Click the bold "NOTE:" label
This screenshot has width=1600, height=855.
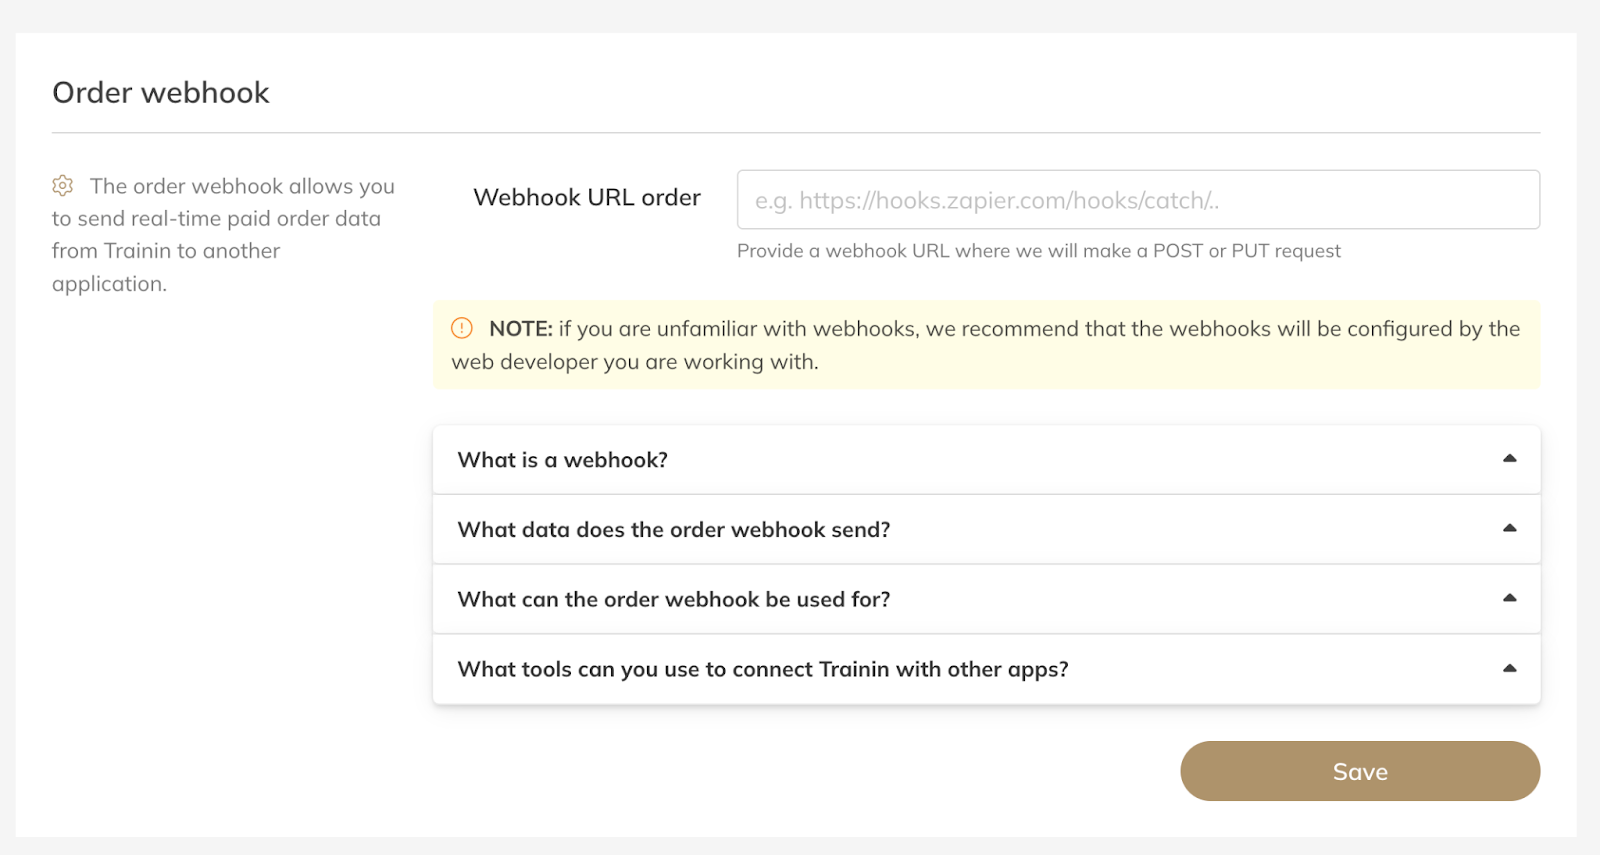pos(521,329)
